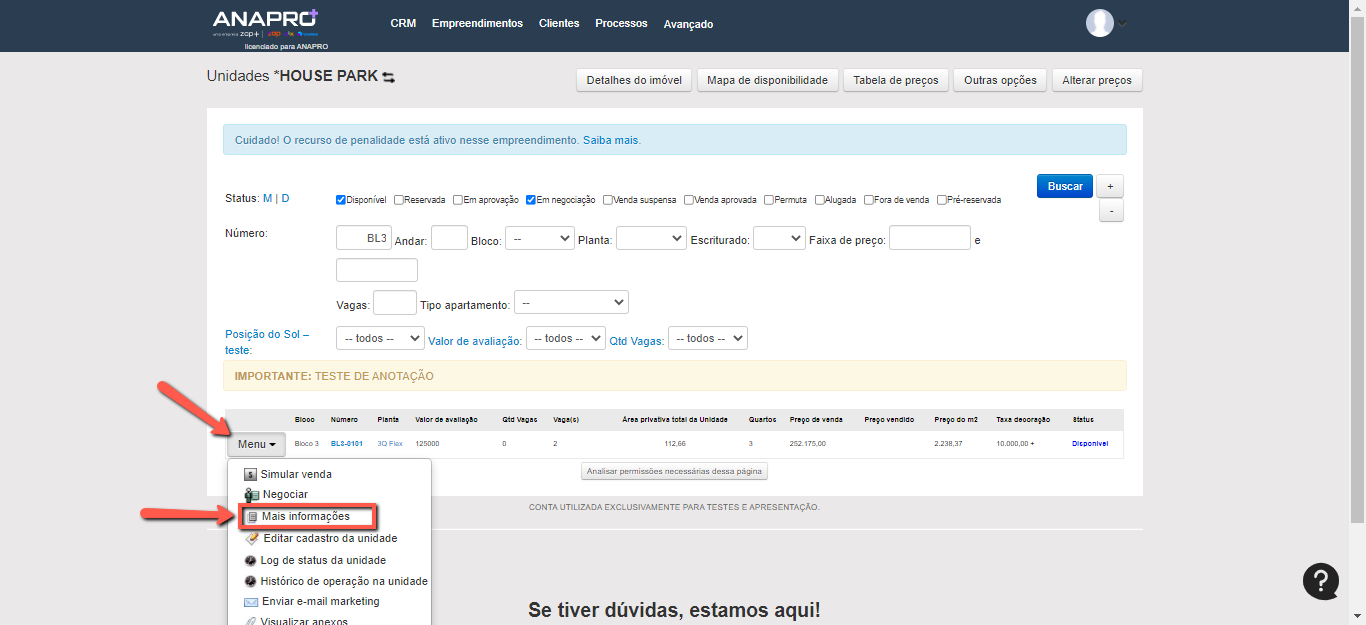
Task: Enable the Reservada status checkbox
Action: (x=399, y=199)
